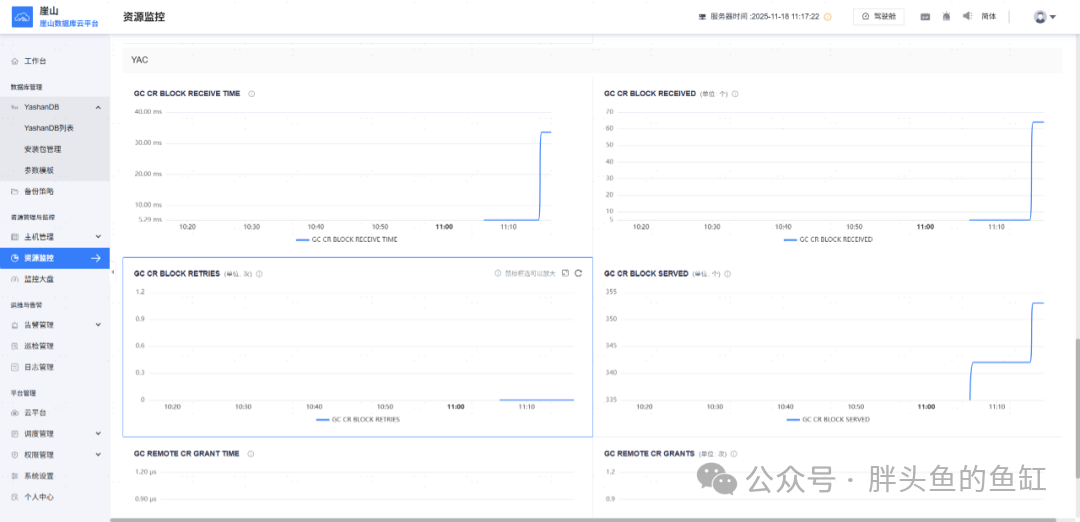Open YashanDB列表 submenu item
Screen dimensions: 1080x522
(49, 128)
